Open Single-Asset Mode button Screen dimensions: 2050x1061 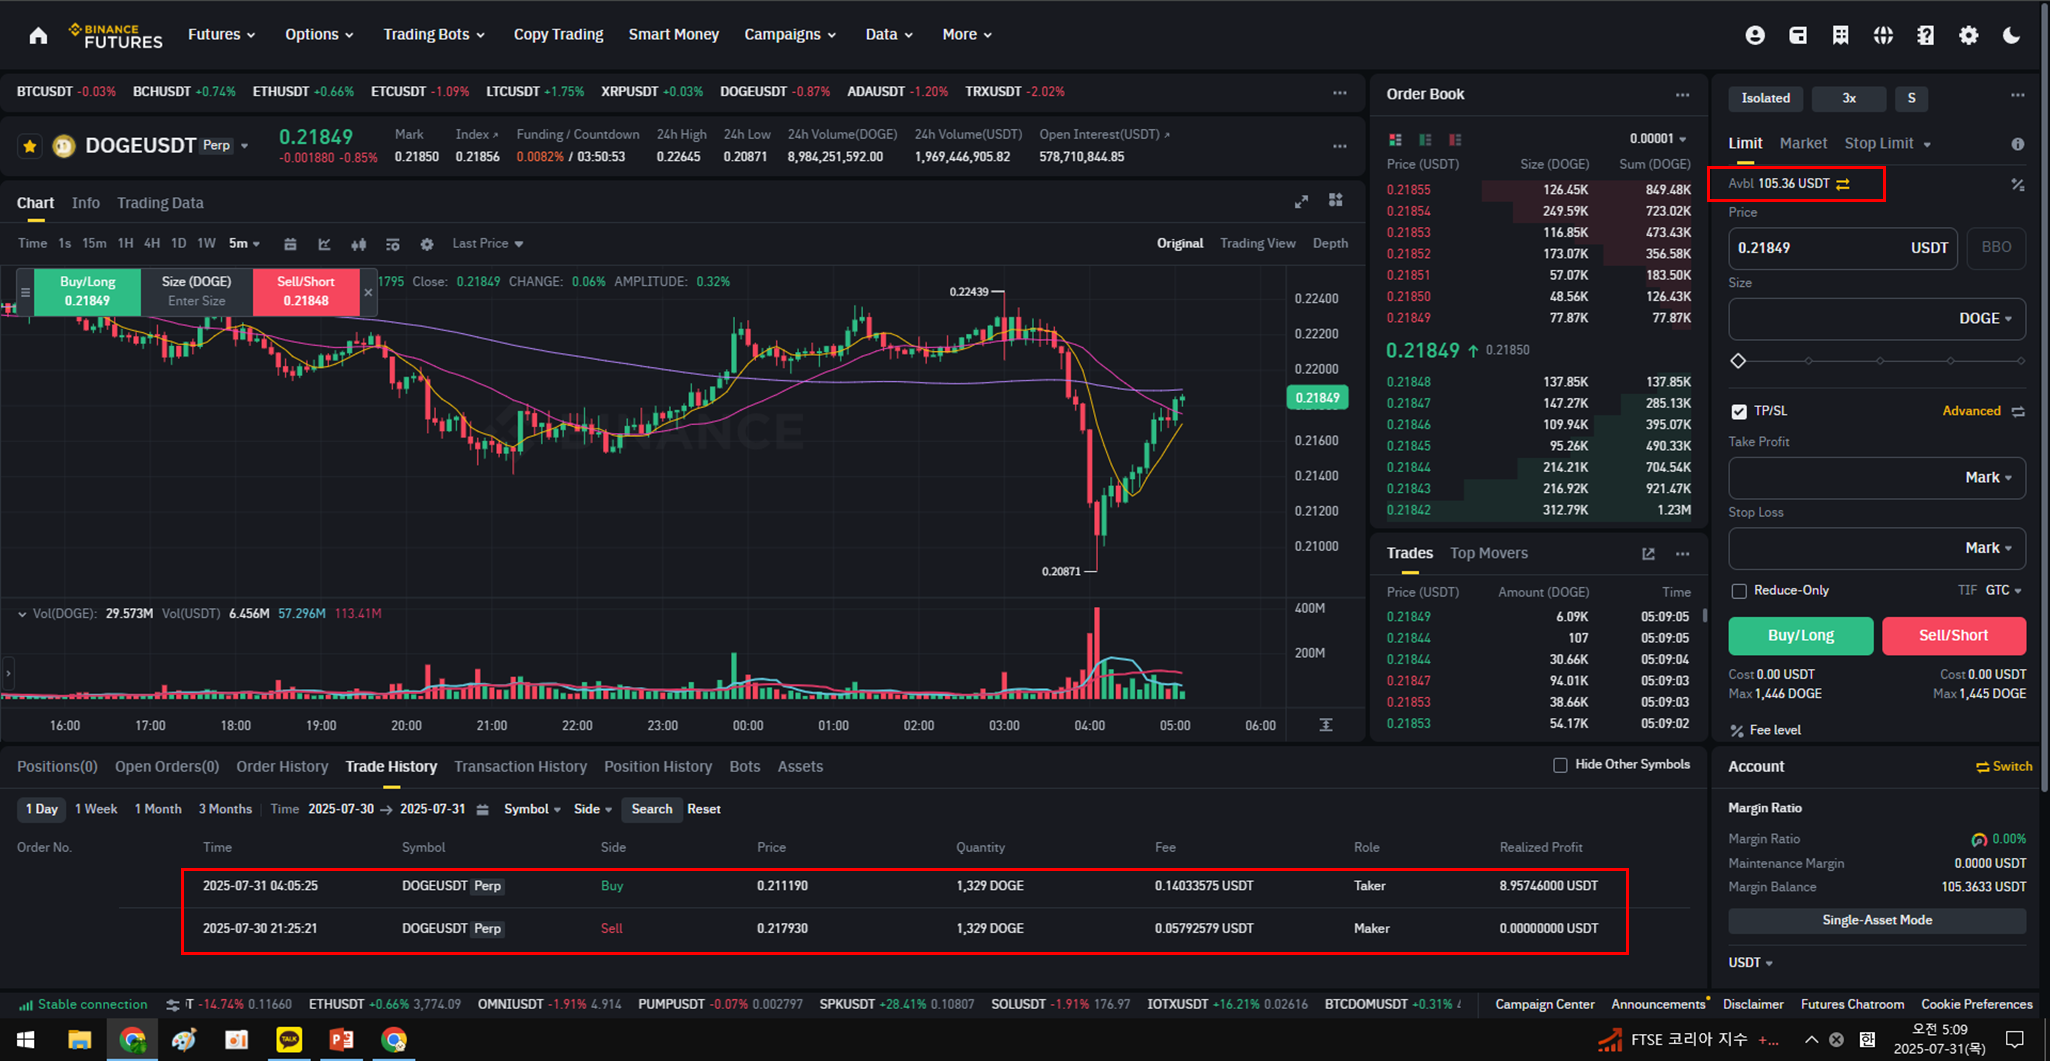point(1877,921)
